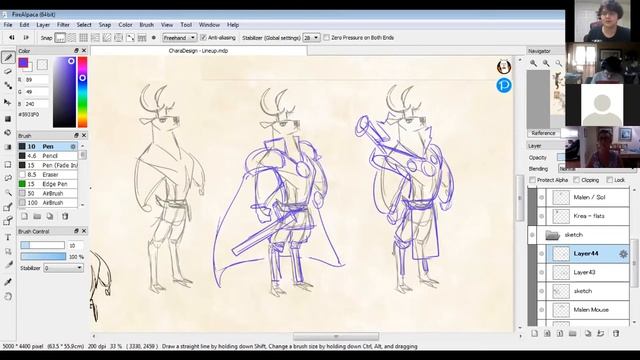
Task: Switch to CharaDesign - Lineup.mdp tab
Action: [198, 51]
